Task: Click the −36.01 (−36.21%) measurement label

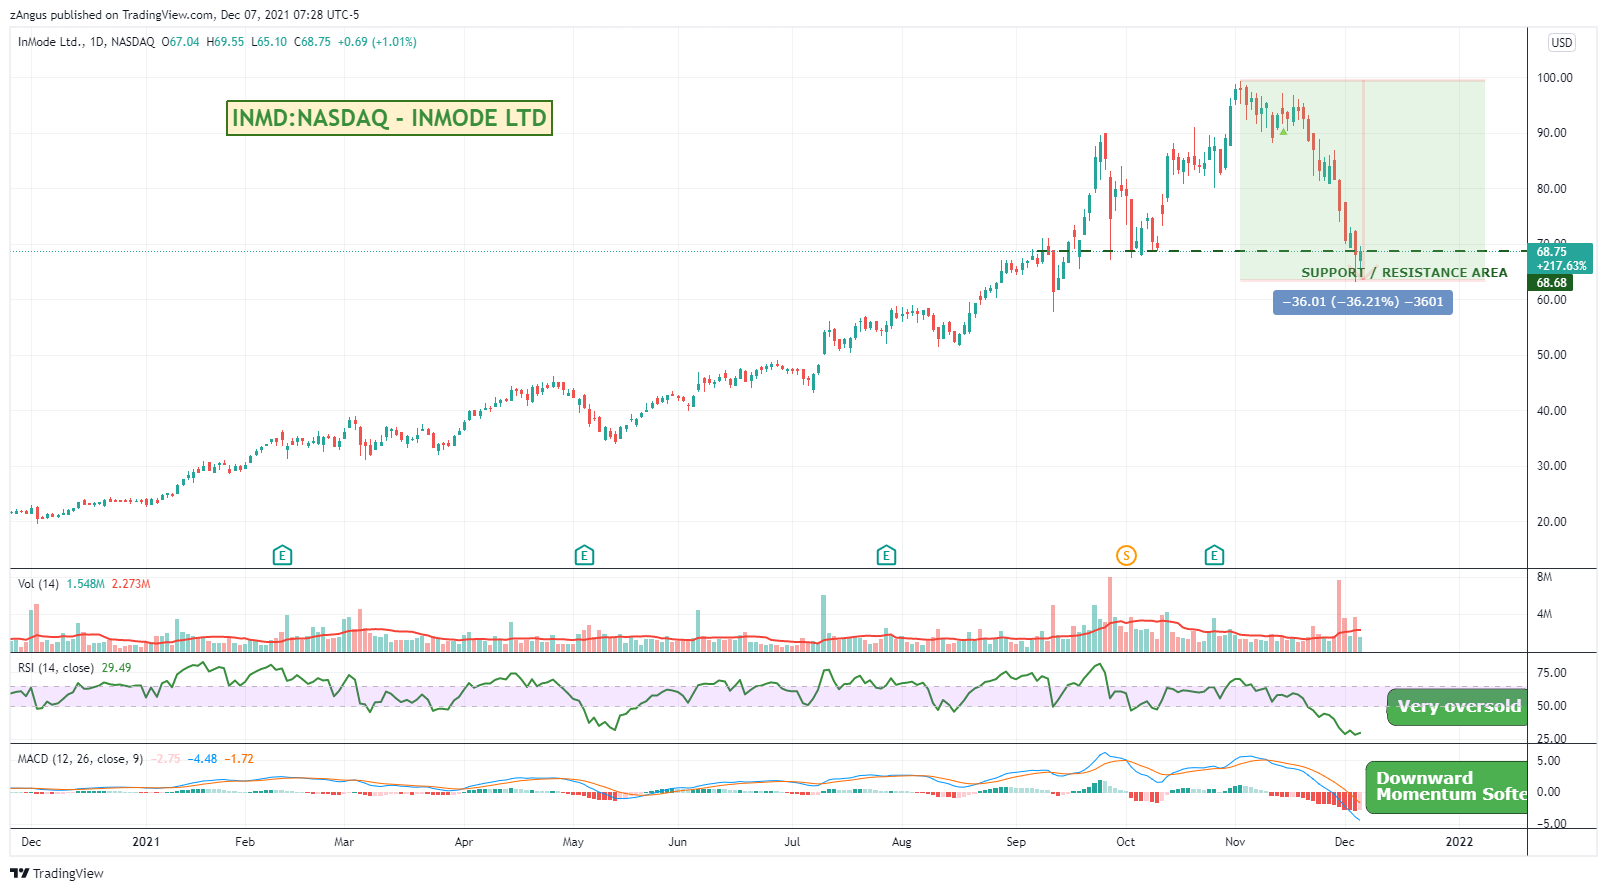Action: (1362, 301)
